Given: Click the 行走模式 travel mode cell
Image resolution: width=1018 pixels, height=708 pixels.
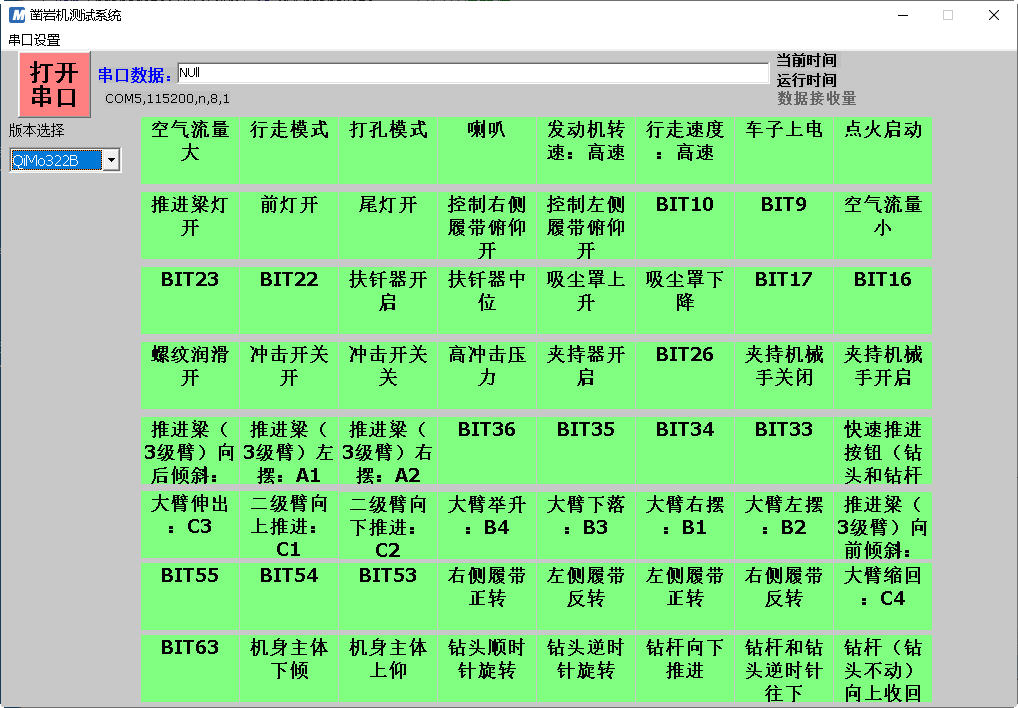Looking at the screenshot, I should (289, 148).
